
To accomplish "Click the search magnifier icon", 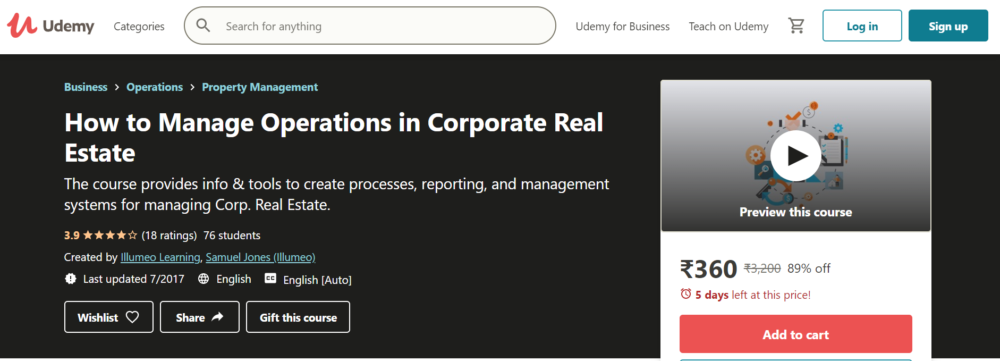I will [x=203, y=26].
